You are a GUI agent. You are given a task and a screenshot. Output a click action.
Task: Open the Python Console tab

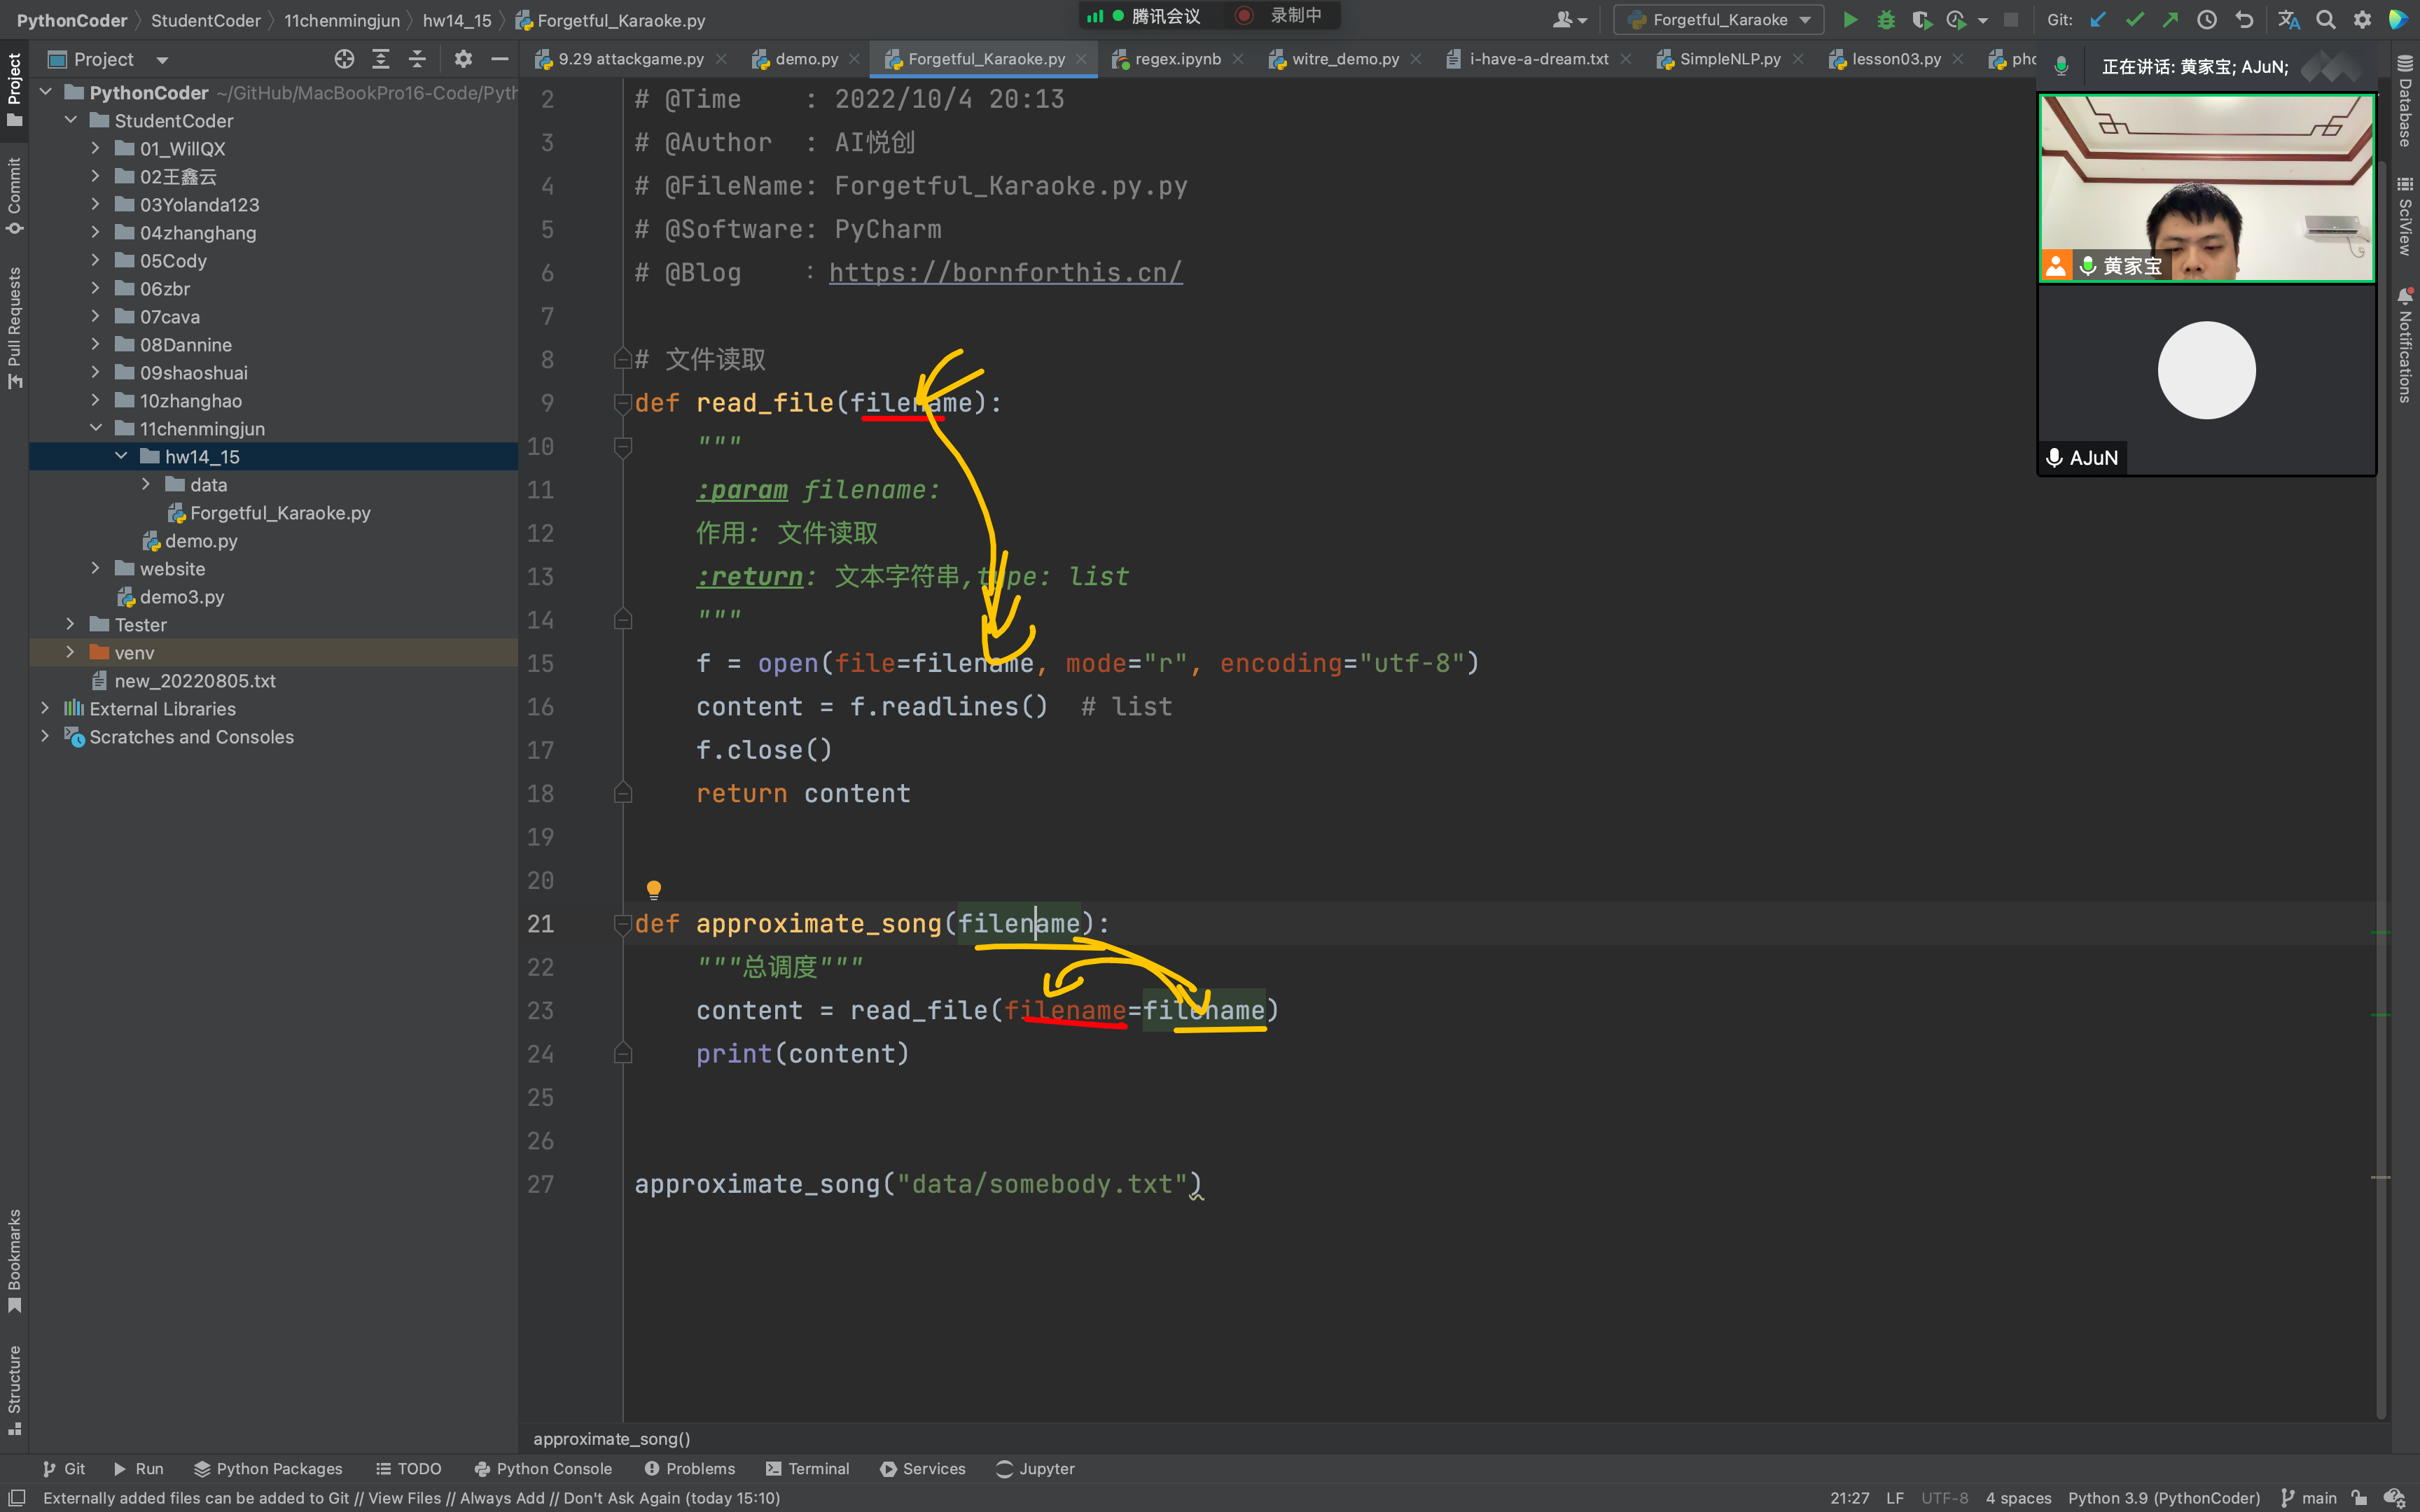[x=543, y=1468]
